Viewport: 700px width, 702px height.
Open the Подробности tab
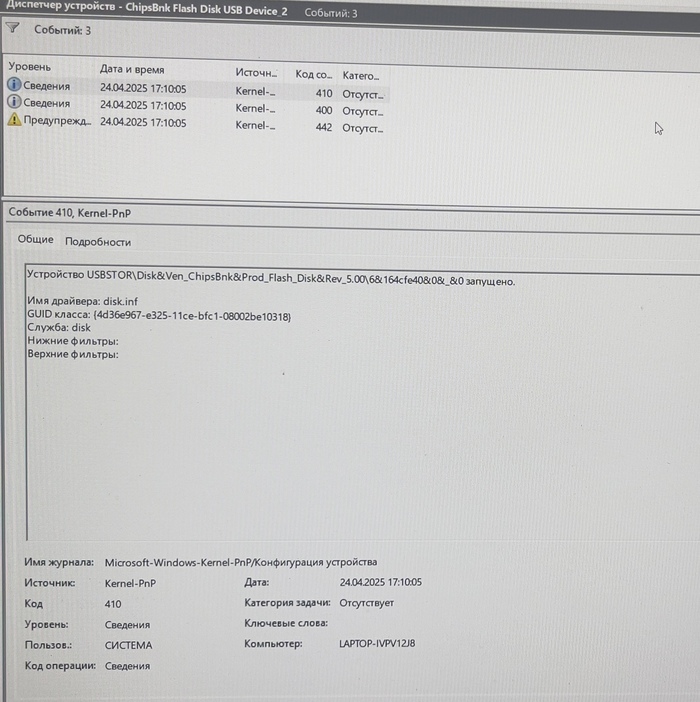[98, 241]
